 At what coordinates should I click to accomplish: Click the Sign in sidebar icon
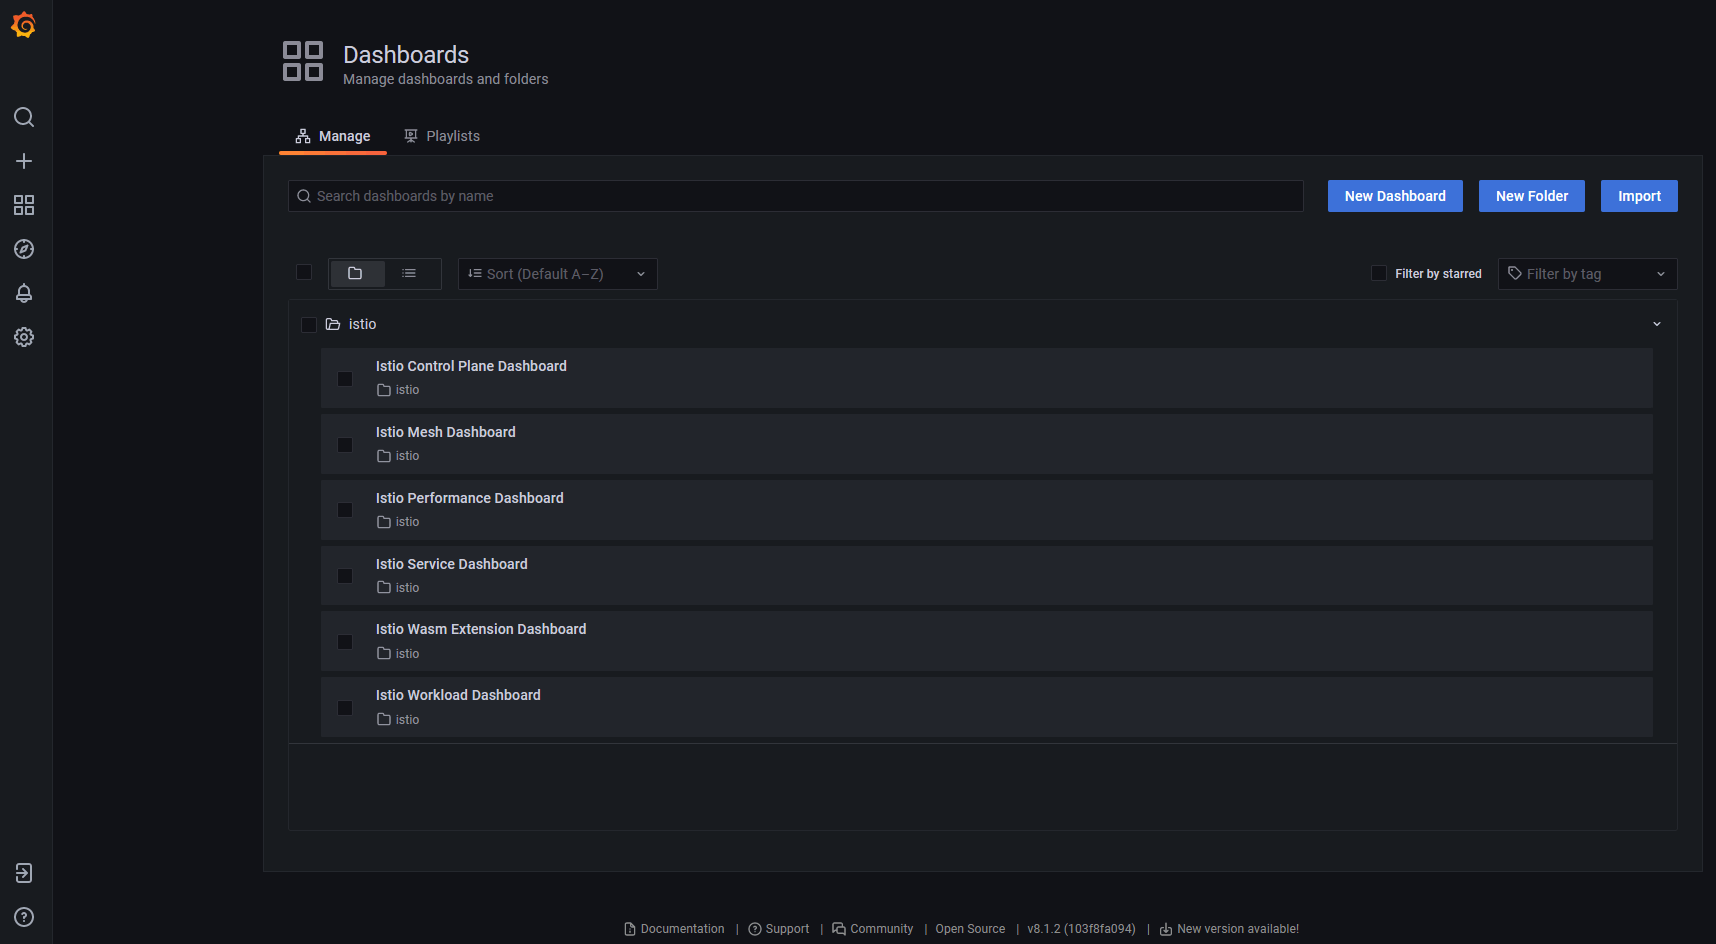[24, 873]
